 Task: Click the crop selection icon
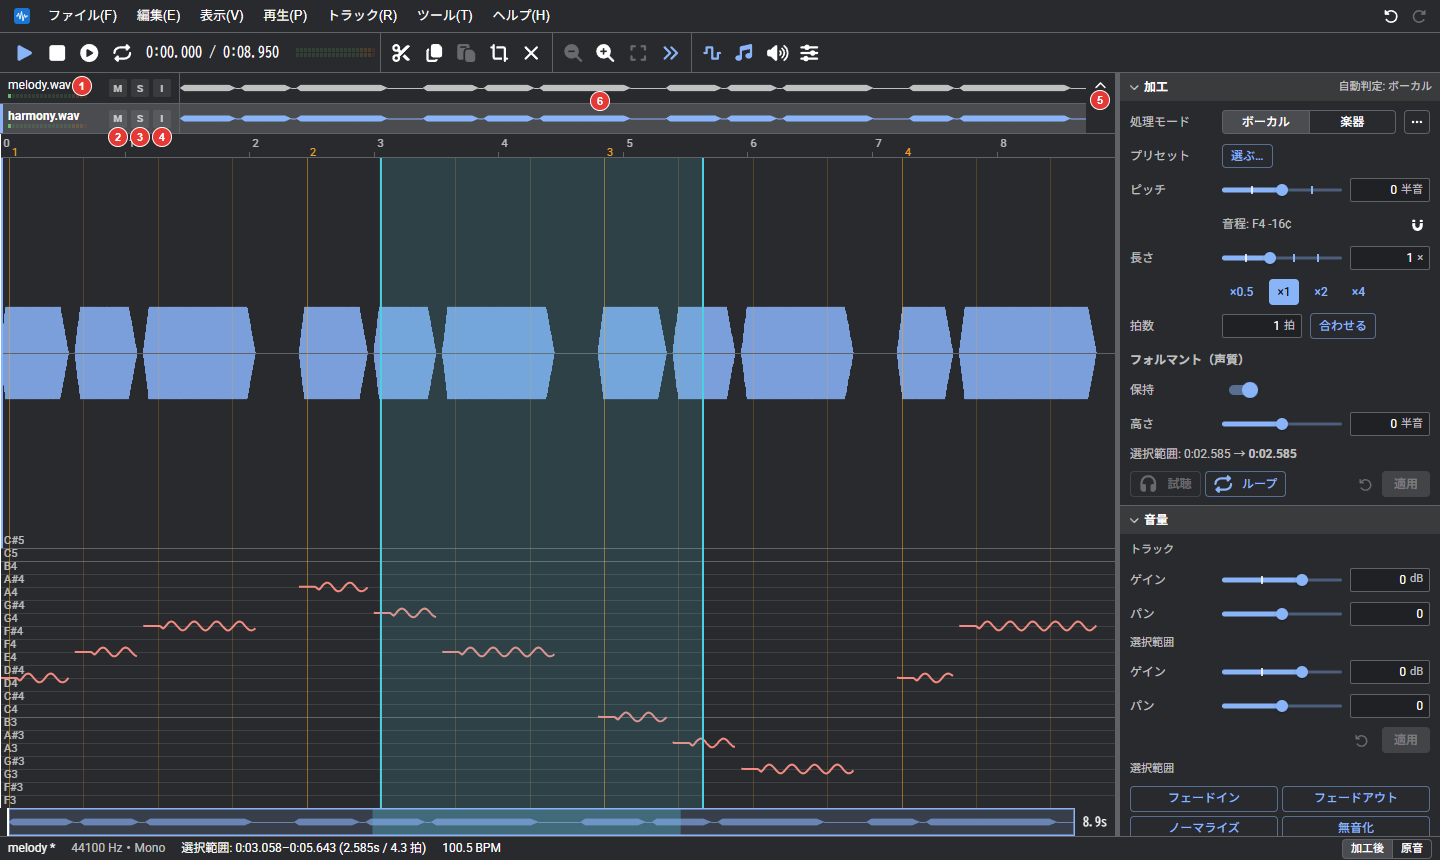click(x=499, y=53)
